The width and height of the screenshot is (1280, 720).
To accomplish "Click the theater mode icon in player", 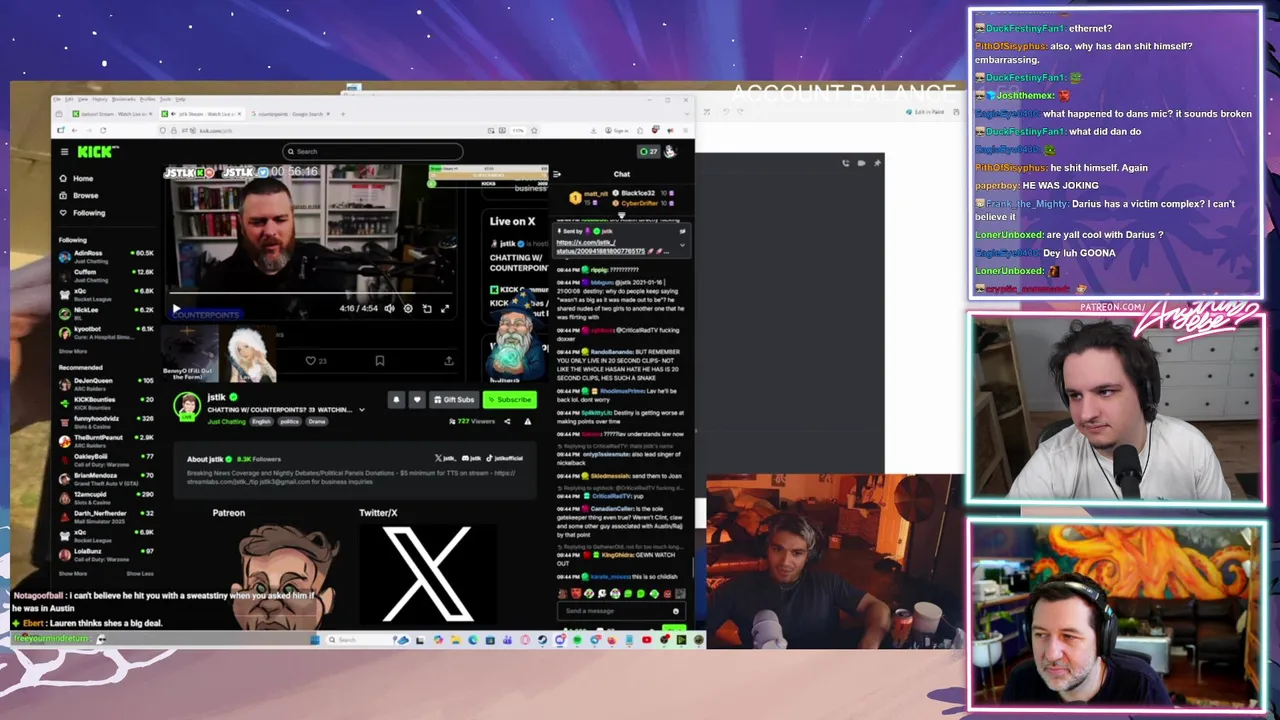I will pyautogui.click(x=427, y=309).
